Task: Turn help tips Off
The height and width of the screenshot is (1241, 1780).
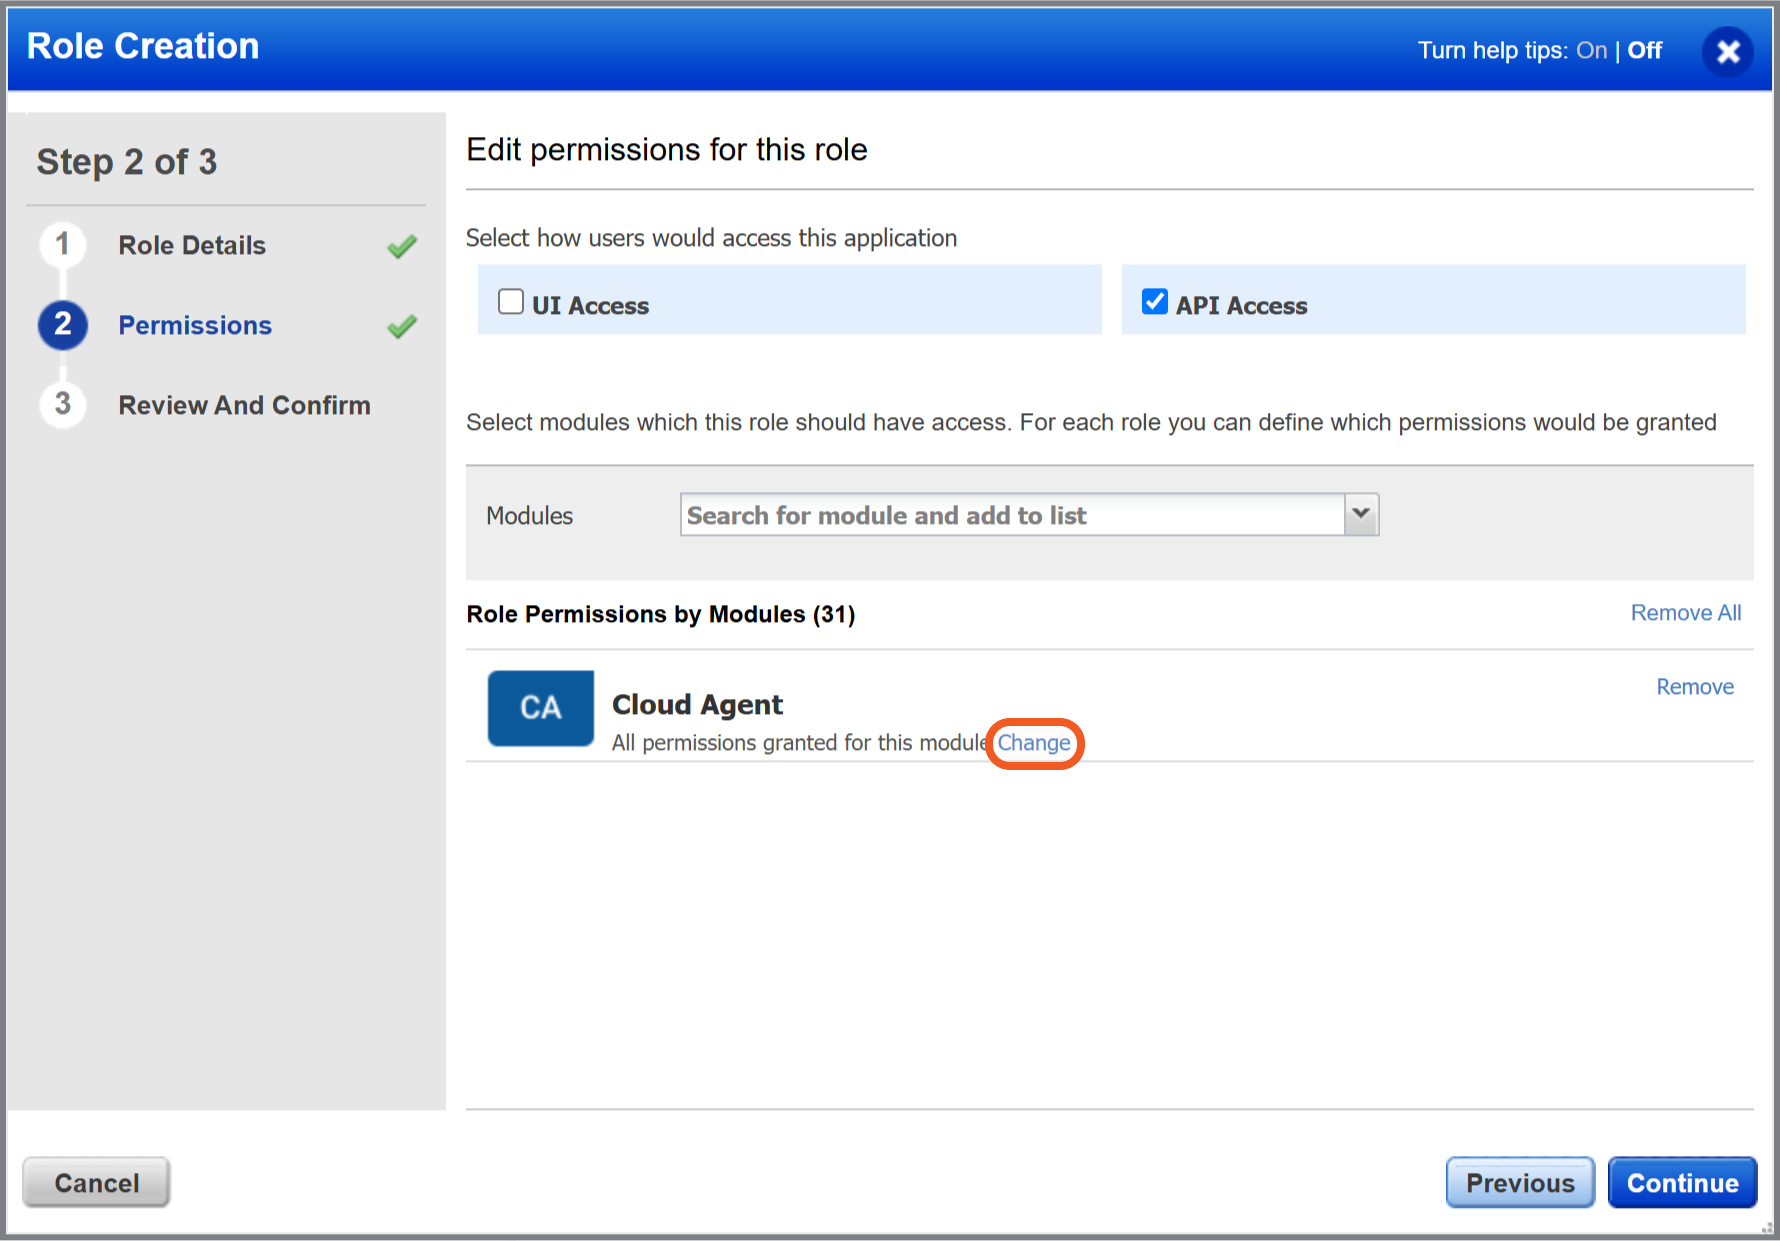Action: point(1644,51)
